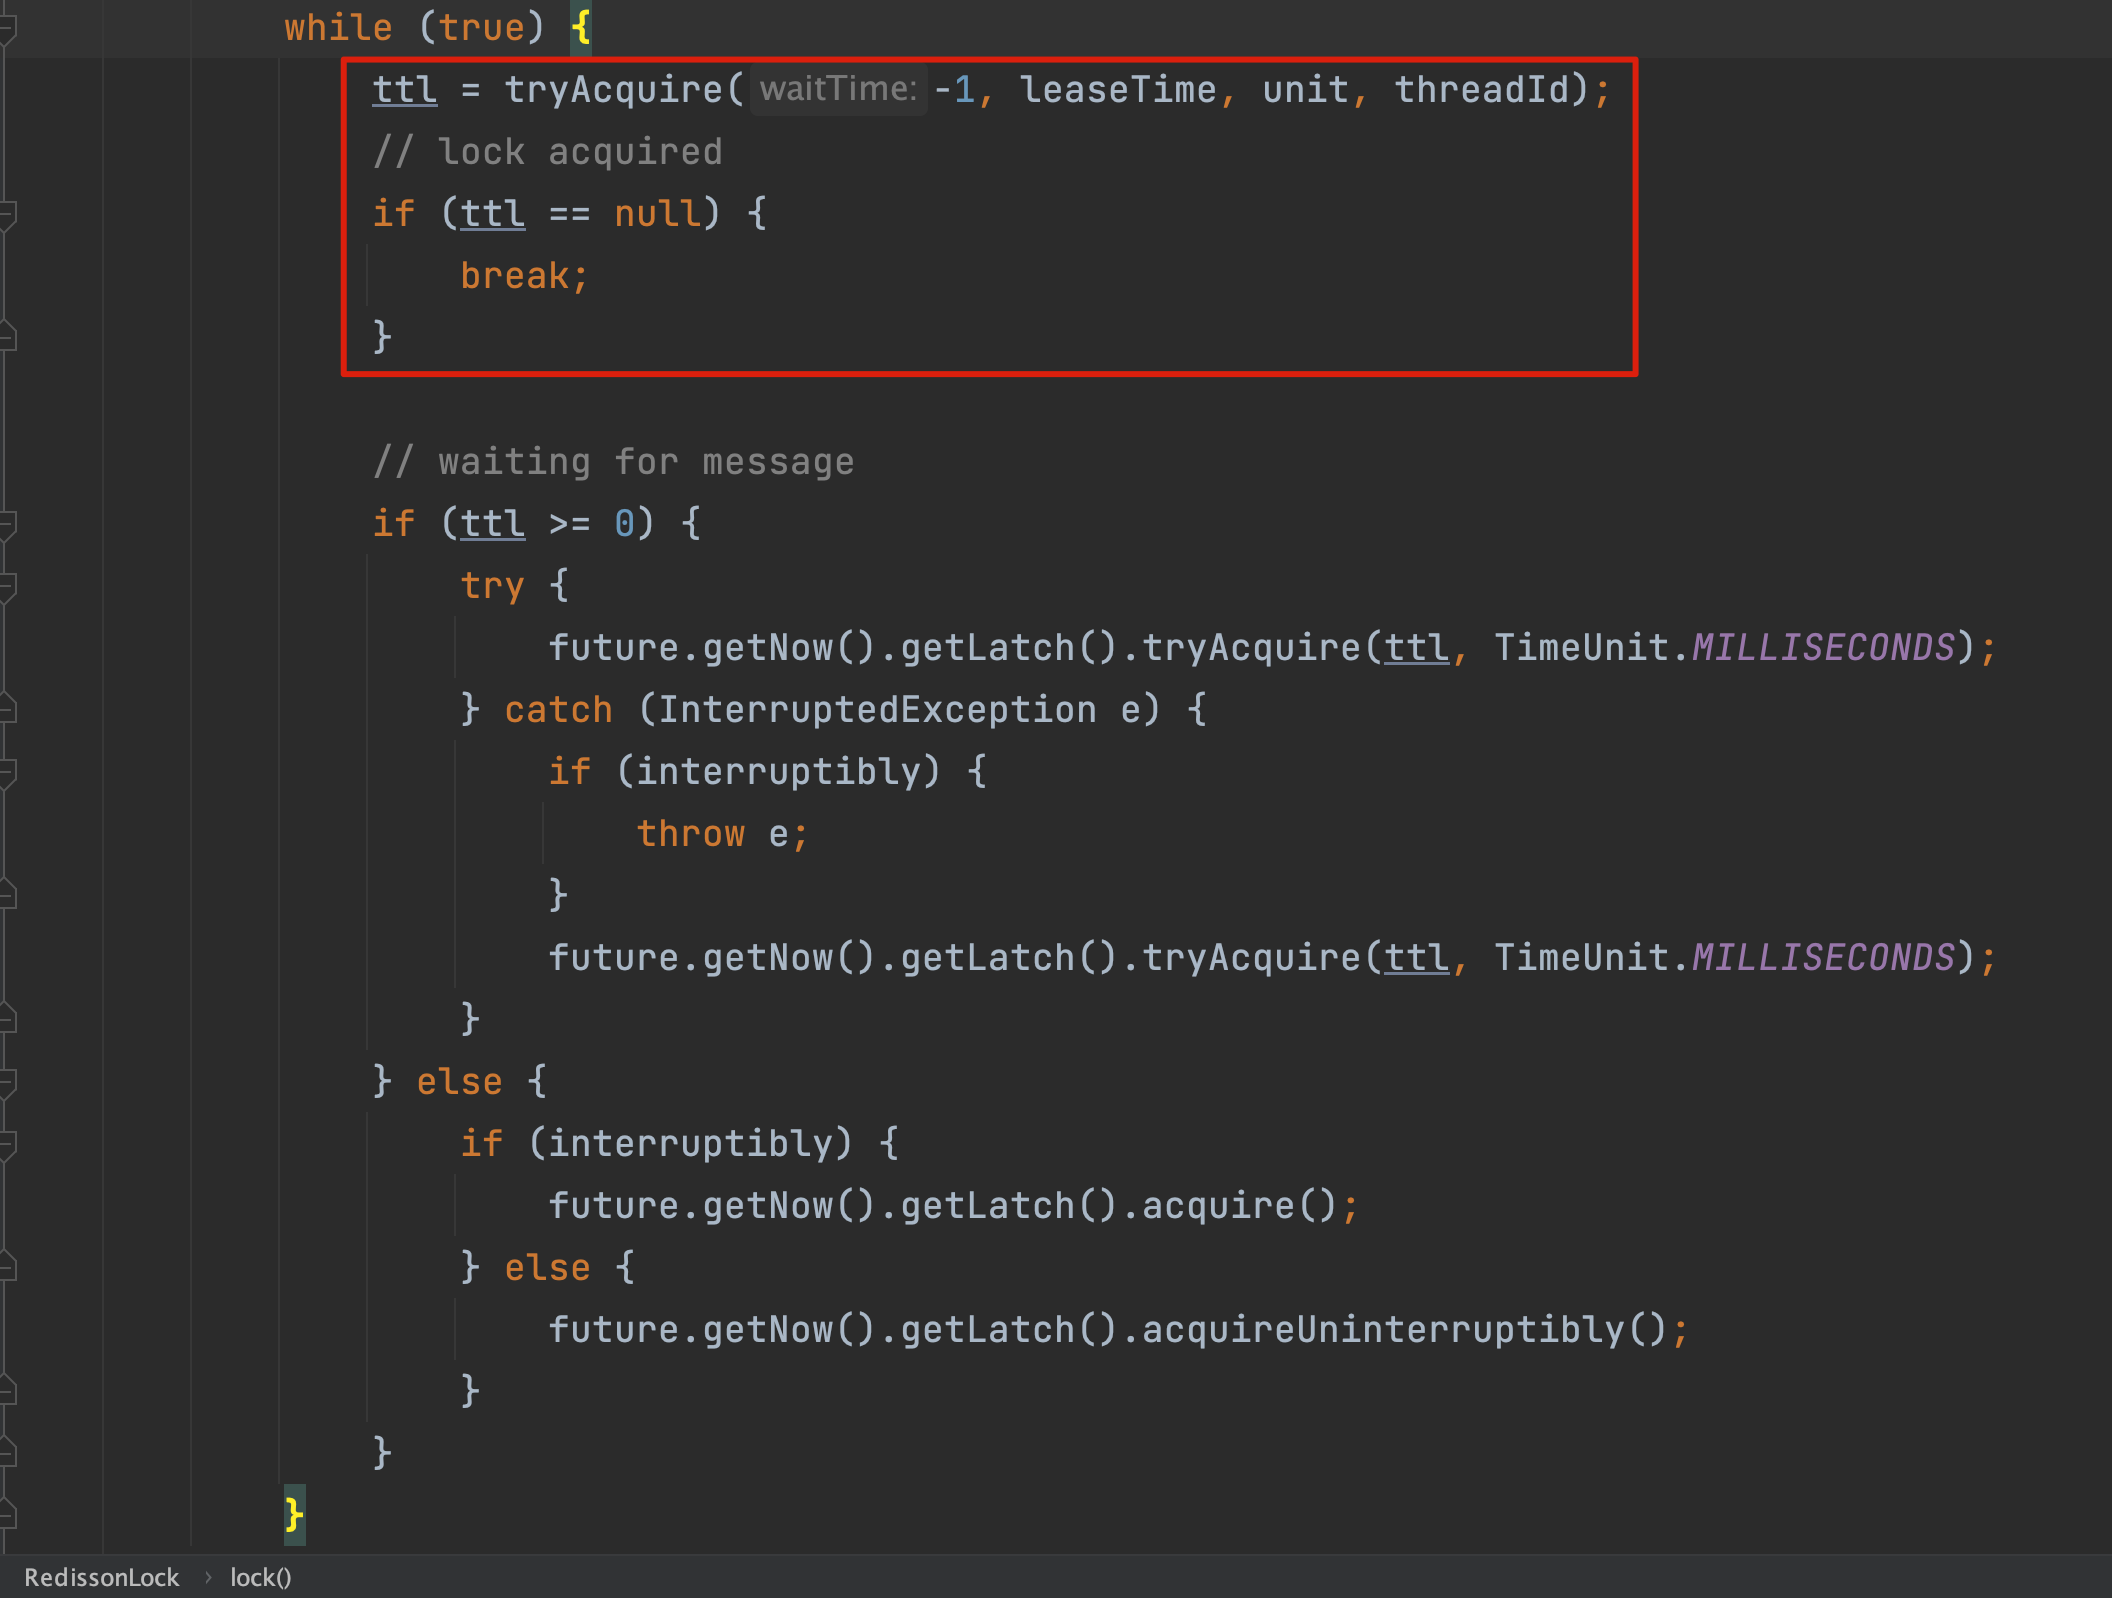This screenshot has height=1598, width=2112.
Task: Place cursor on the threadId argument
Action: pos(1481,90)
